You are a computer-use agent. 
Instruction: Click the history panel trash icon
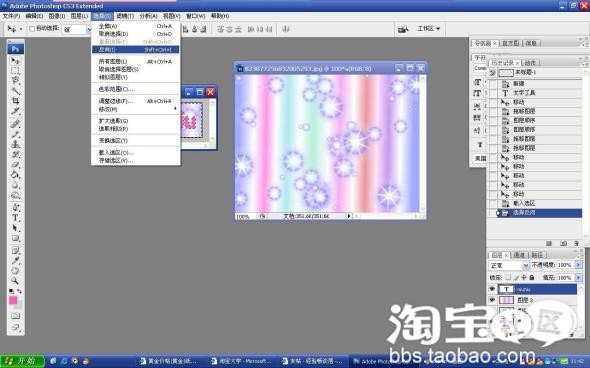point(576,243)
